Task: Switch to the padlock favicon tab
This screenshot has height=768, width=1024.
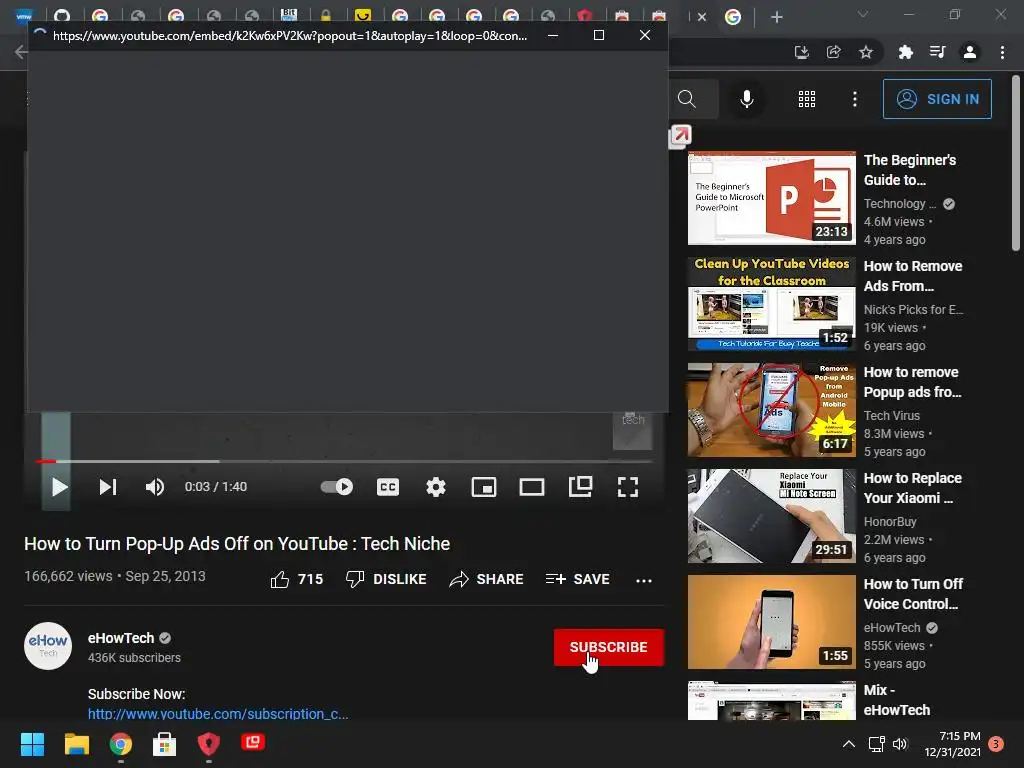Action: [x=325, y=16]
